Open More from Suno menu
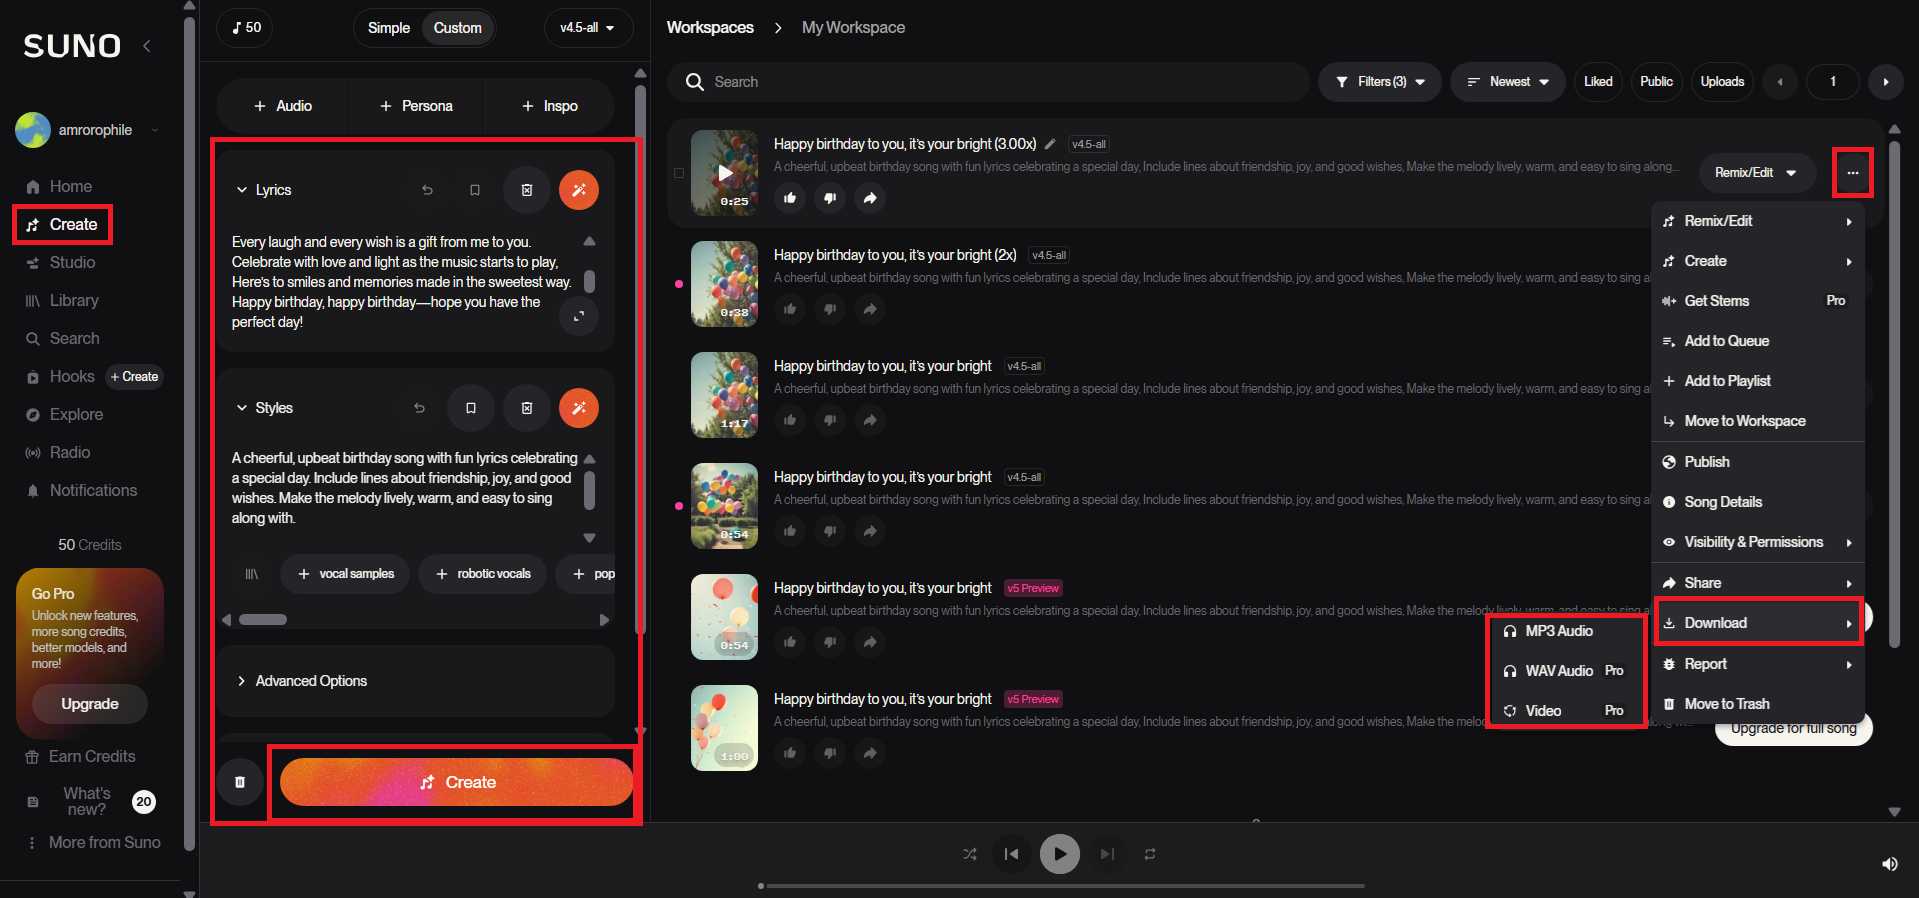 [93, 842]
